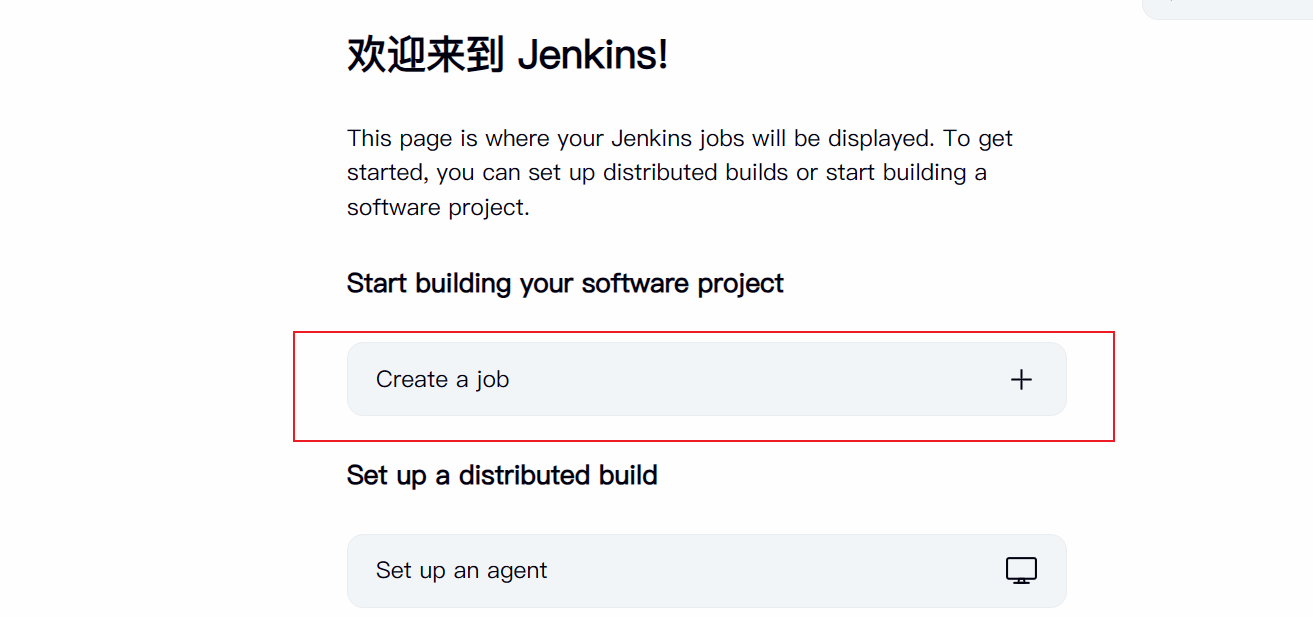Click the words "Jenkins jobs" in the paragraph
This screenshot has height=617, width=1313.
tap(677, 138)
